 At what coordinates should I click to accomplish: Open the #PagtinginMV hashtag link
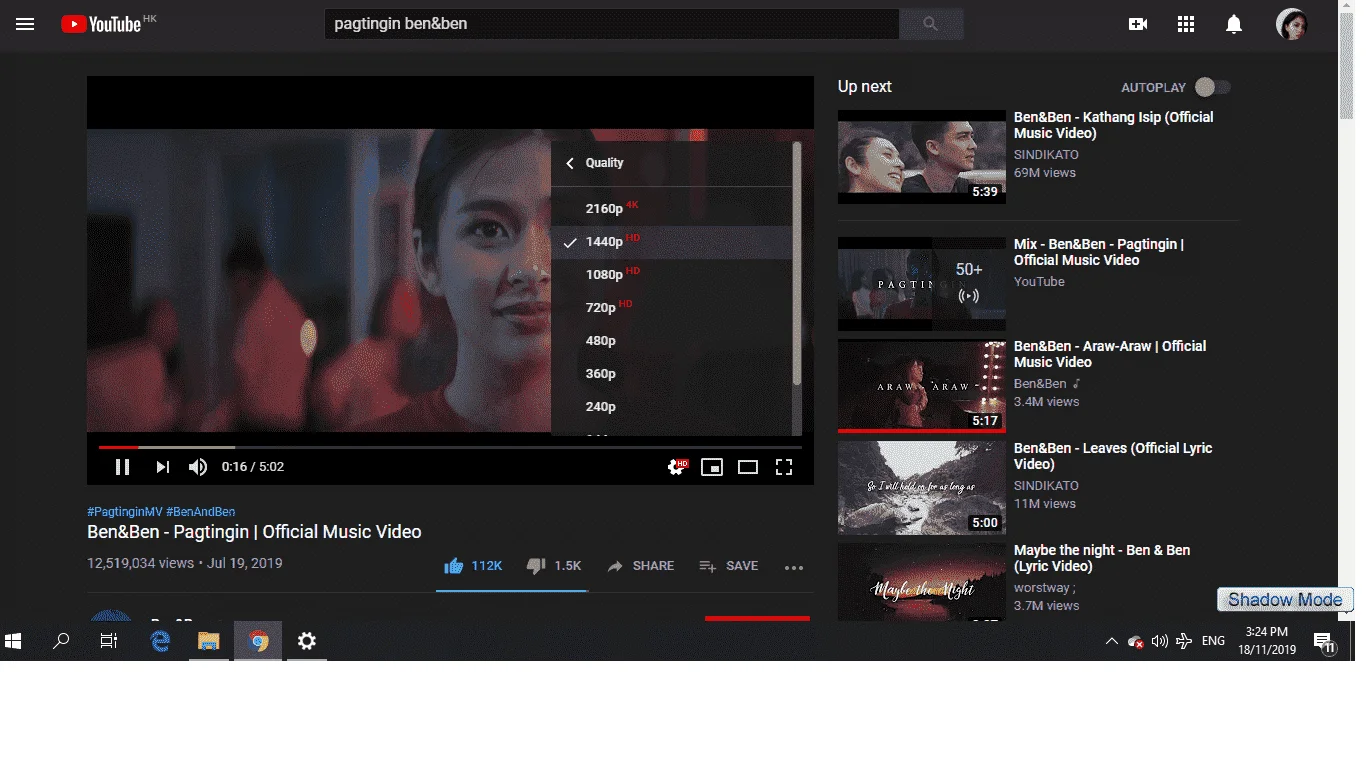(125, 512)
